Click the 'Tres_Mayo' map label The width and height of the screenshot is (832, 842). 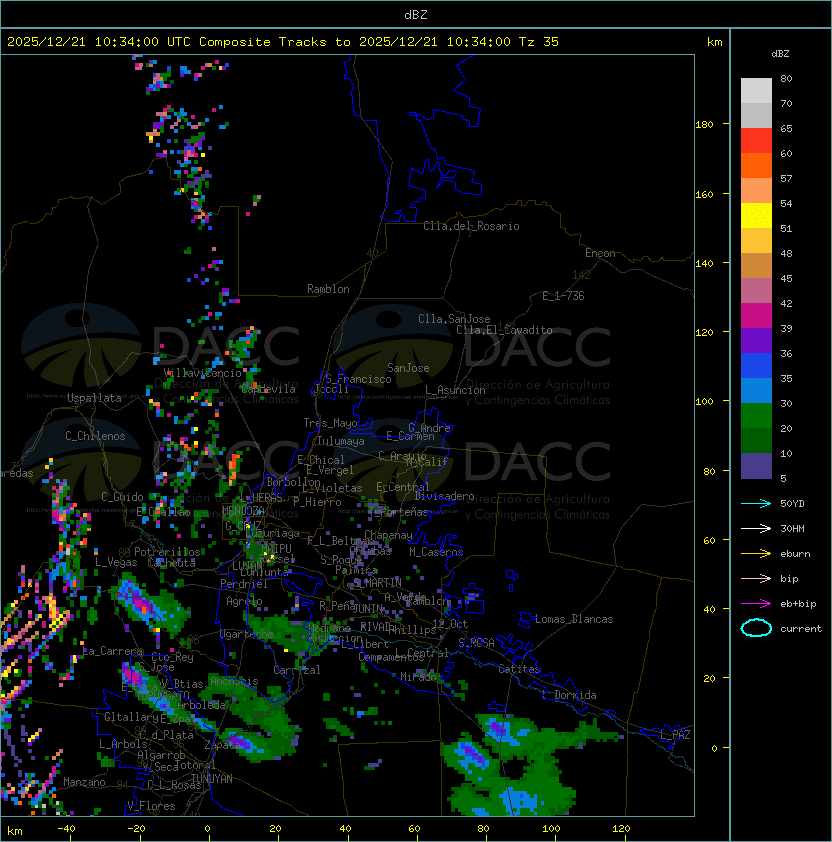330,423
